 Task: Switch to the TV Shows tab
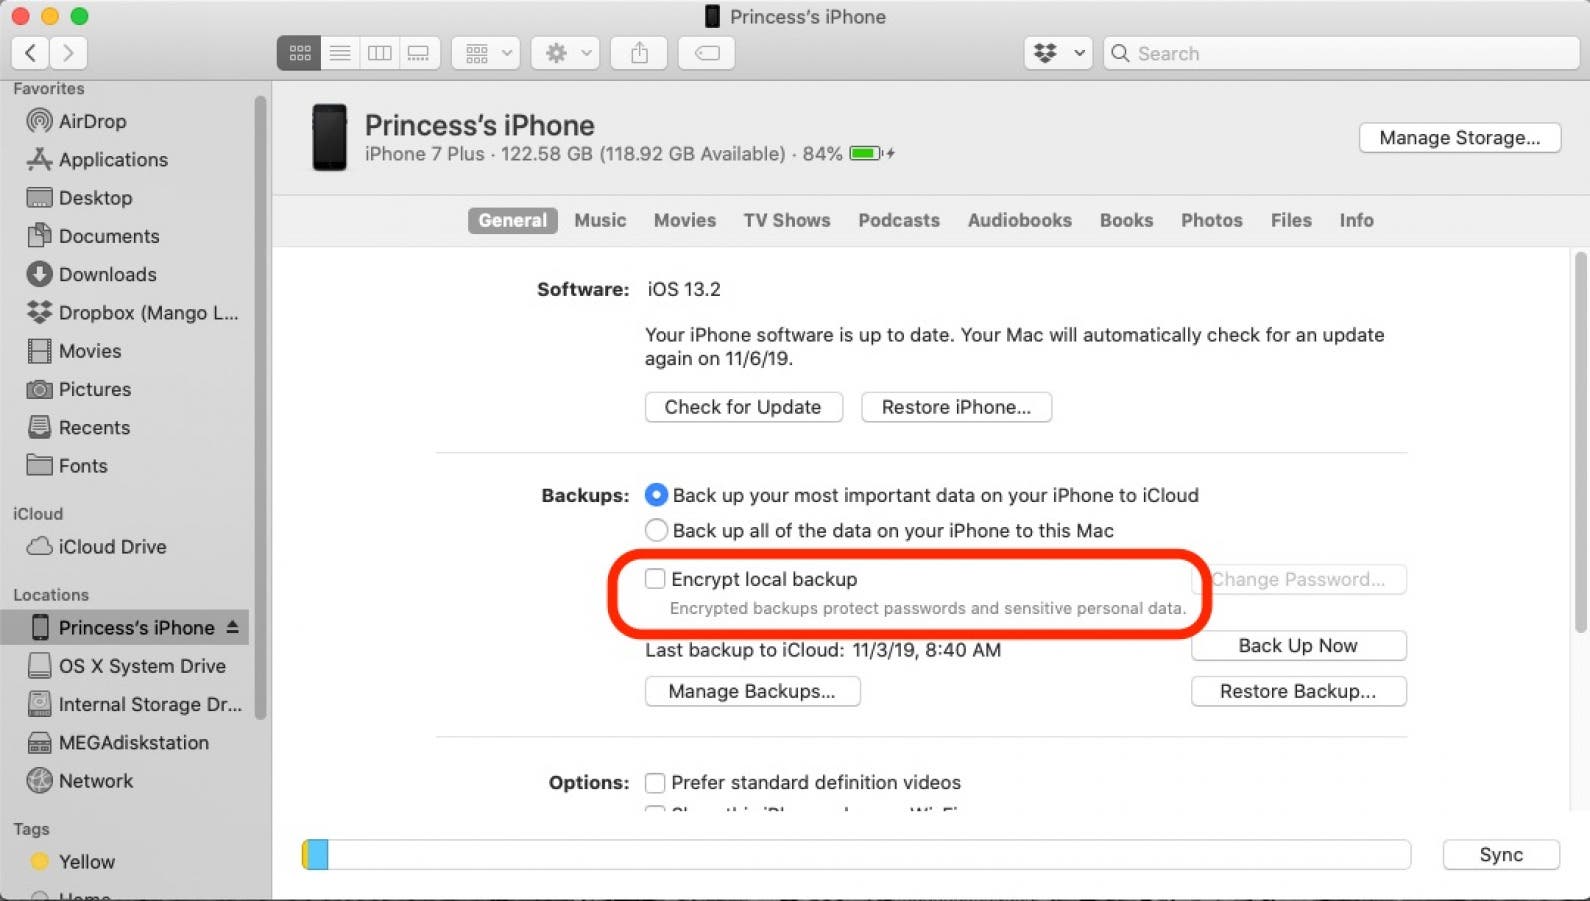787,220
